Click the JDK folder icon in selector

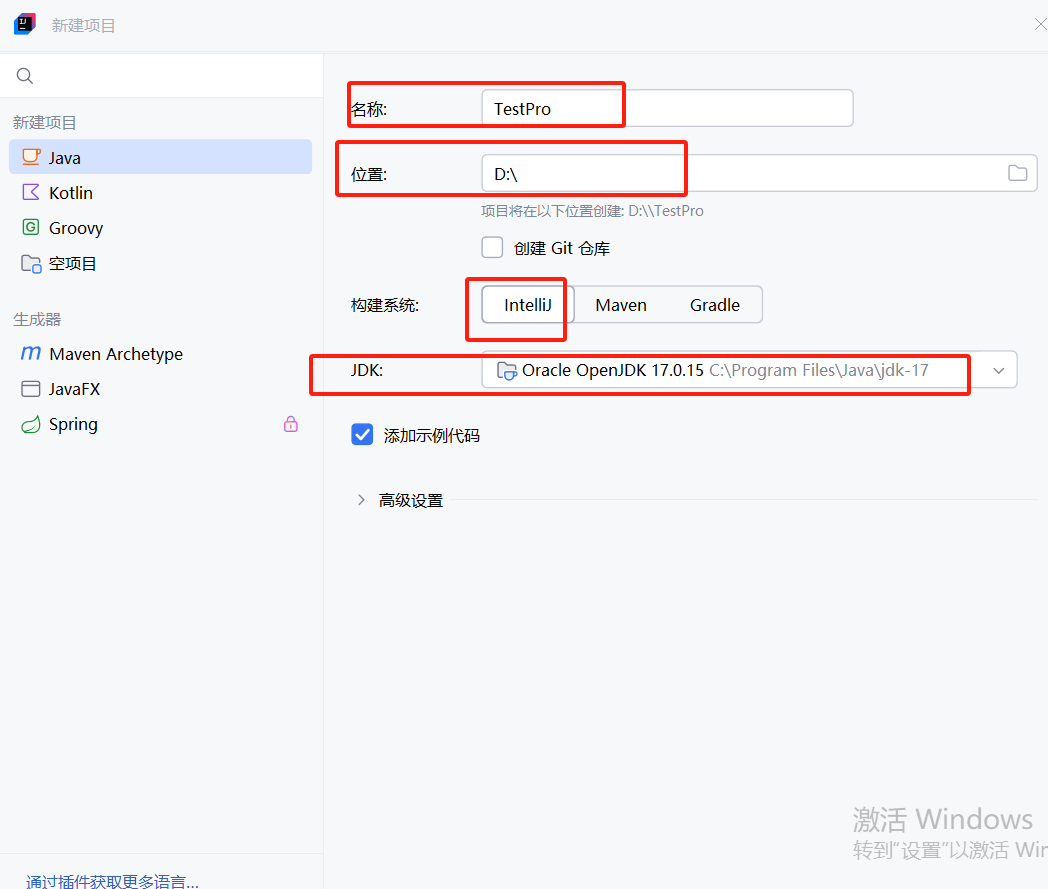pos(507,370)
